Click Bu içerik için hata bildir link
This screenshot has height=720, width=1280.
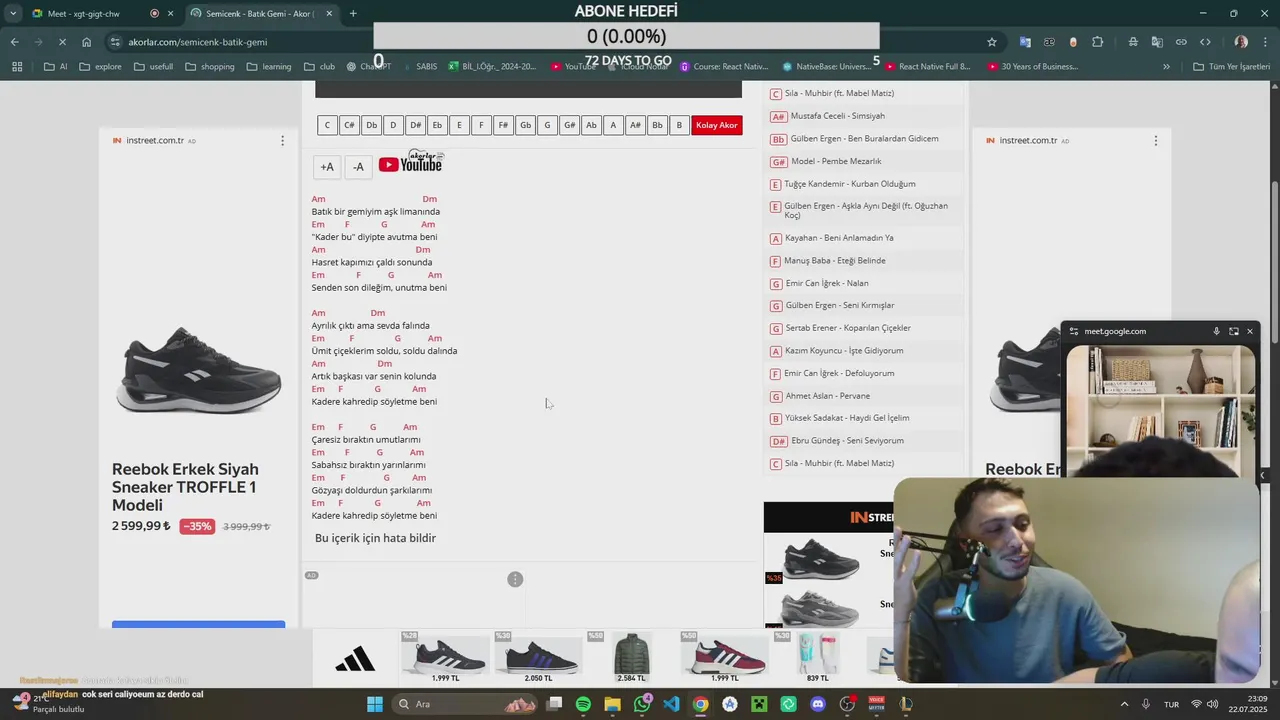click(375, 538)
